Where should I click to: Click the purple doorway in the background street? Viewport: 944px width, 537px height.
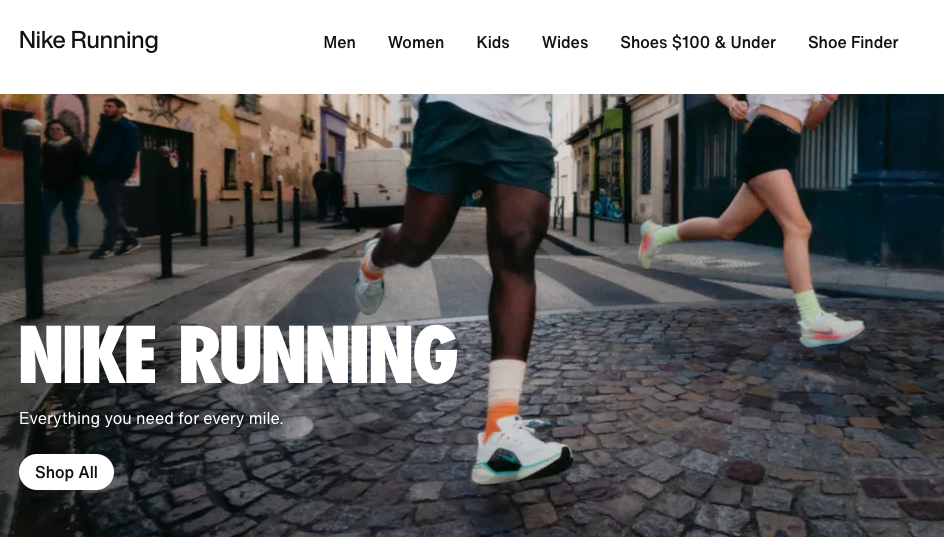click(334, 140)
